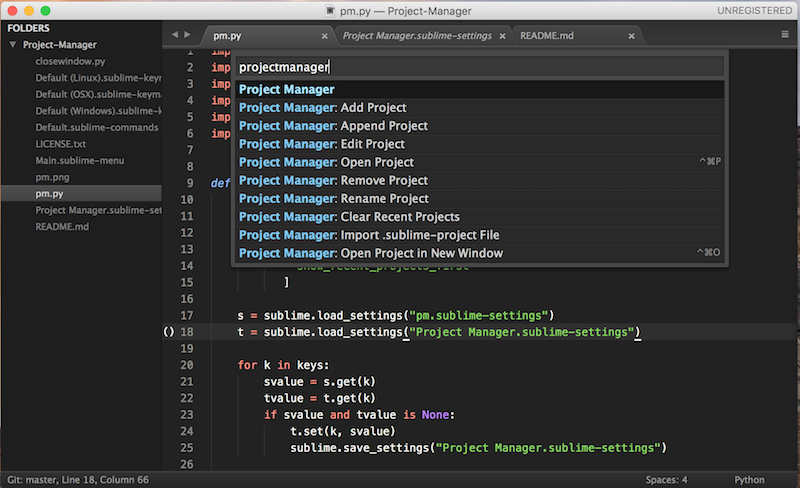
Task: Click the Project-Manager folder name
Action: [x=60, y=45]
